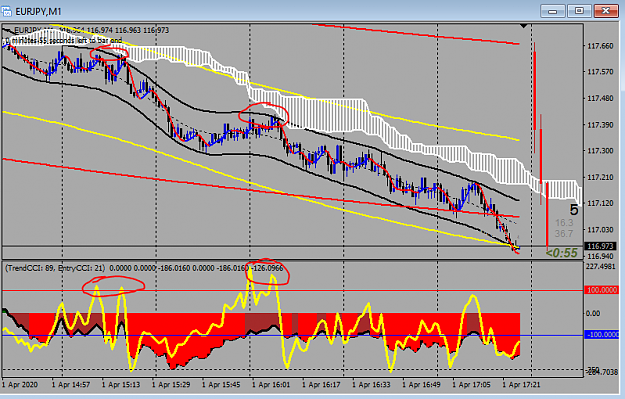Click the 117.570 price scale label
Viewport: 625px width, 399px height.
[x=600, y=72]
